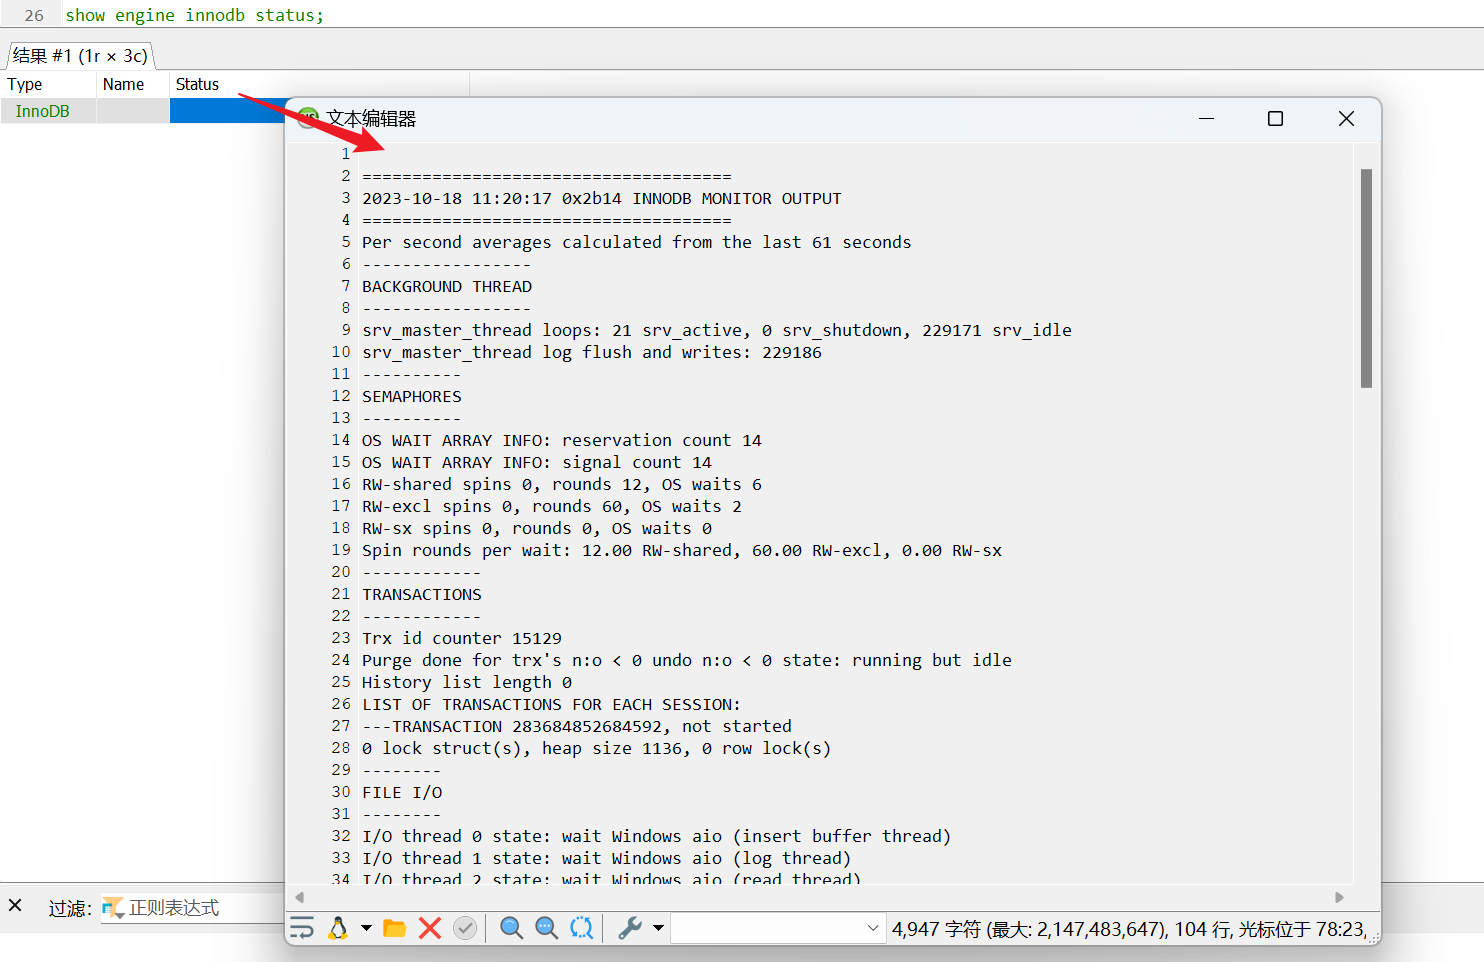
Task: Click the blue circular-arrows replace icon
Action: click(581, 928)
